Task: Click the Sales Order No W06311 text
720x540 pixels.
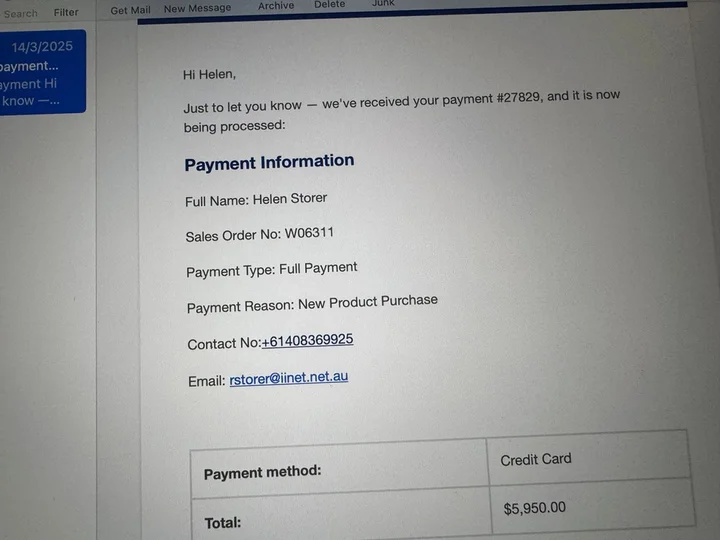Action: [x=259, y=235]
